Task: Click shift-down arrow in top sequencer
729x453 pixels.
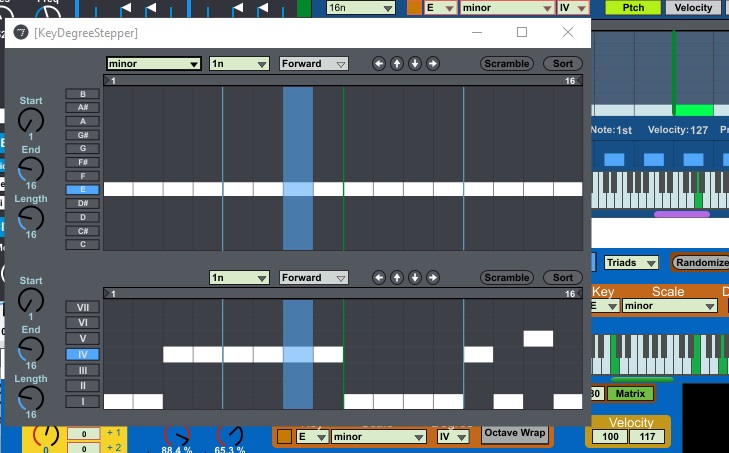Action: click(x=415, y=64)
